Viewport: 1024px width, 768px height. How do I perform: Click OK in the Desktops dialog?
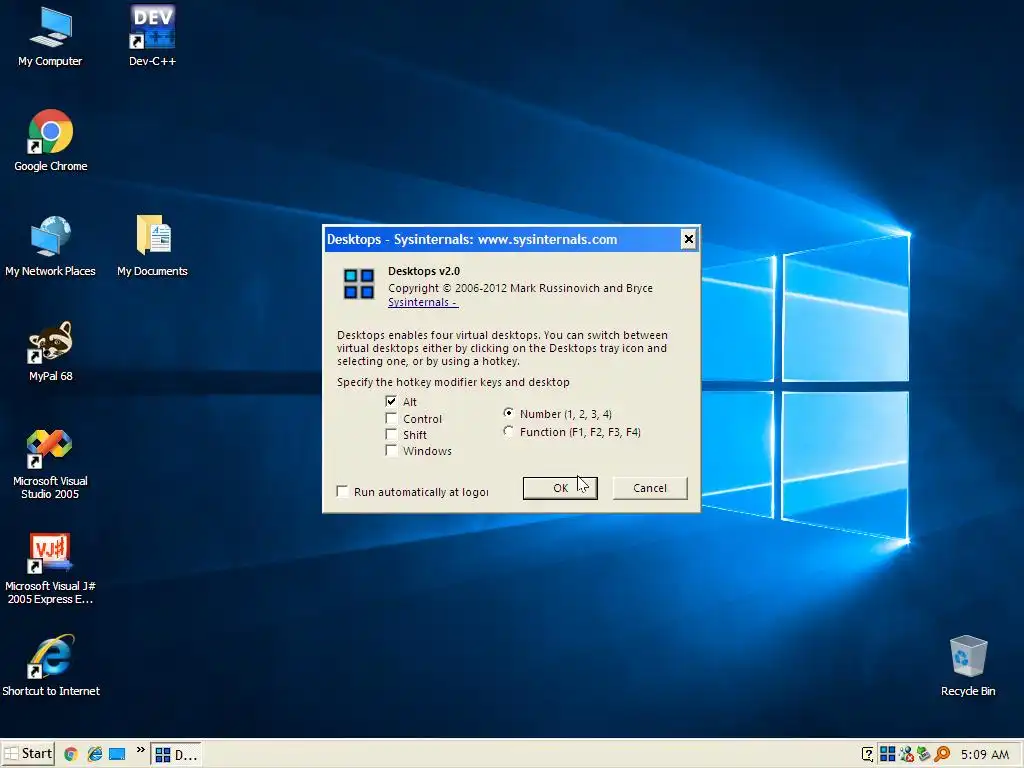pos(560,488)
